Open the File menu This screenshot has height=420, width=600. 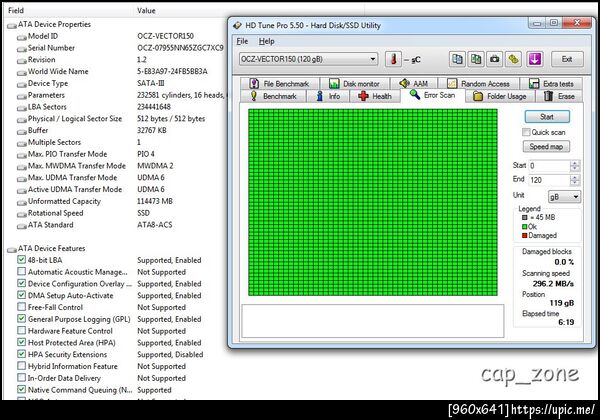pyautogui.click(x=242, y=41)
